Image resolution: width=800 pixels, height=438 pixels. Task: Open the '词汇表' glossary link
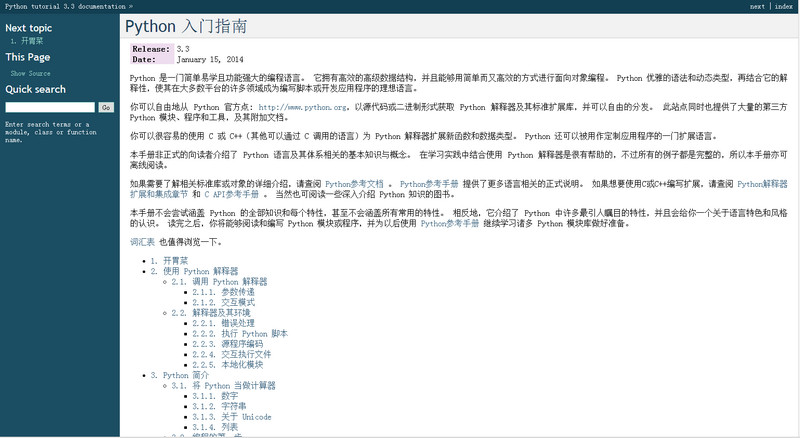click(142, 242)
